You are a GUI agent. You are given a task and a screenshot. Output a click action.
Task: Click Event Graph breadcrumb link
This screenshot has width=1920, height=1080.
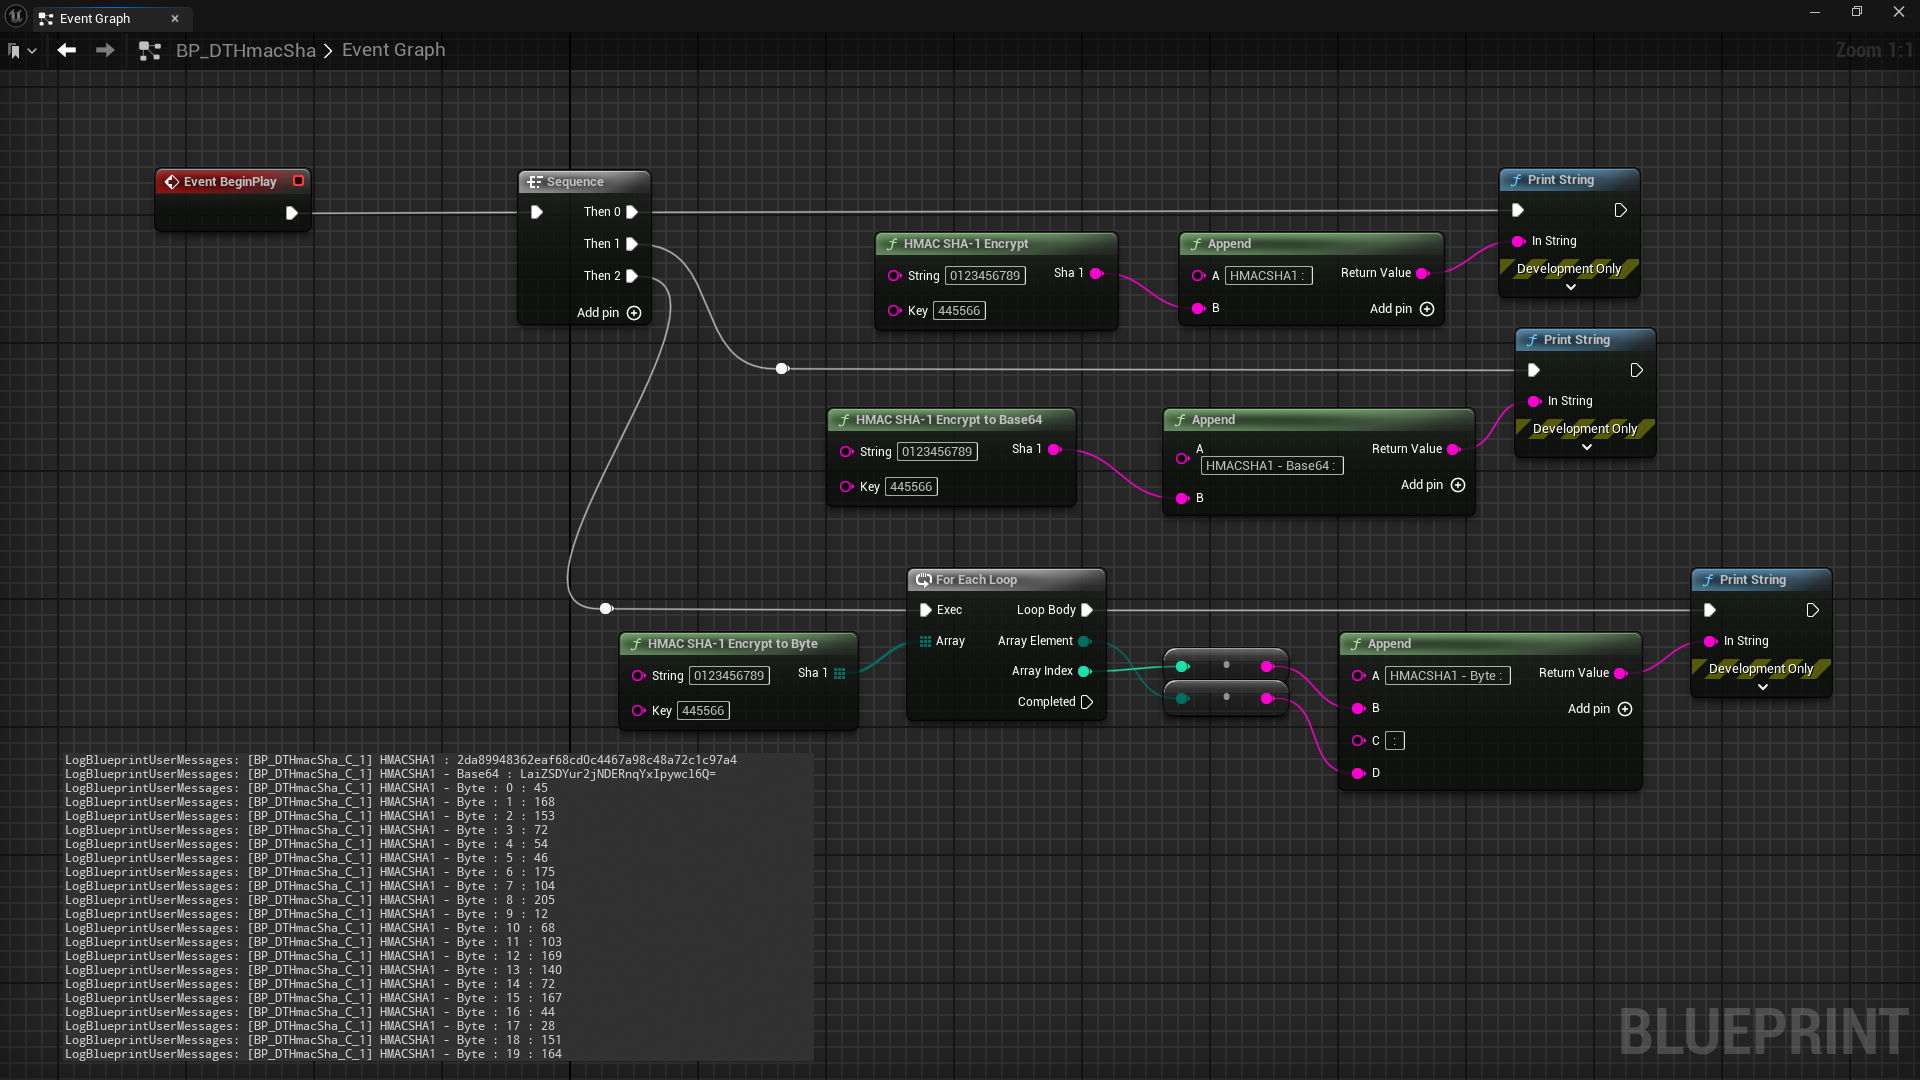tap(393, 50)
